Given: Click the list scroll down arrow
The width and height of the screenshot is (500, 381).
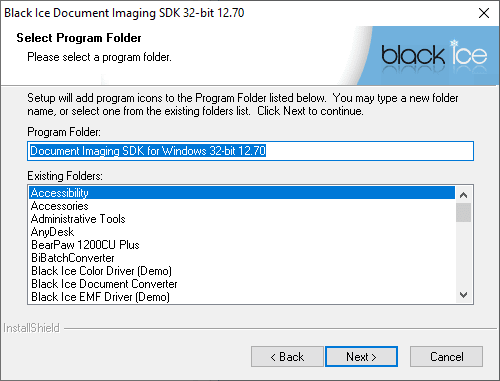Looking at the screenshot, I should pyautogui.click(x=463, y=295).
